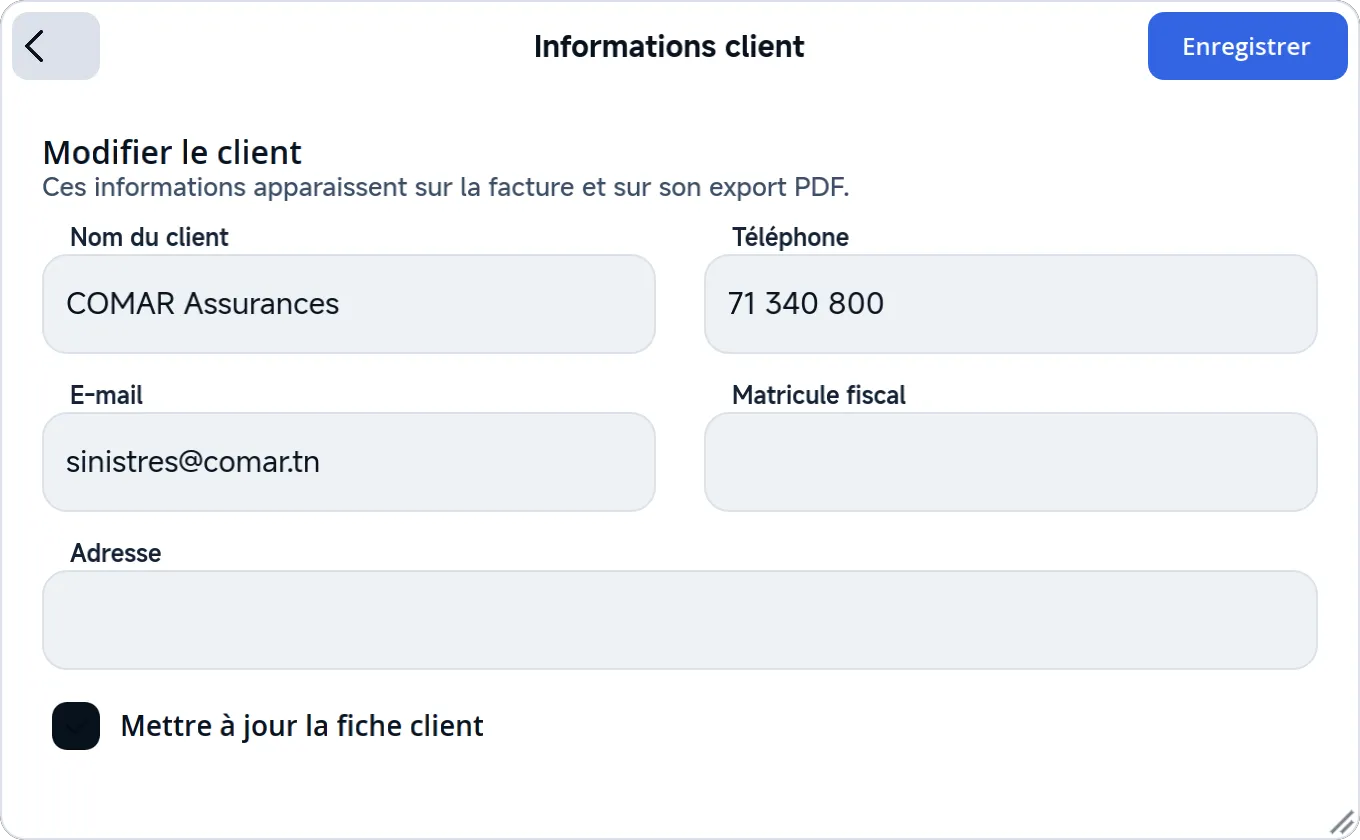Click the "Informations client" title
This screenshot has width=1360, height=840.
point(669,47)
